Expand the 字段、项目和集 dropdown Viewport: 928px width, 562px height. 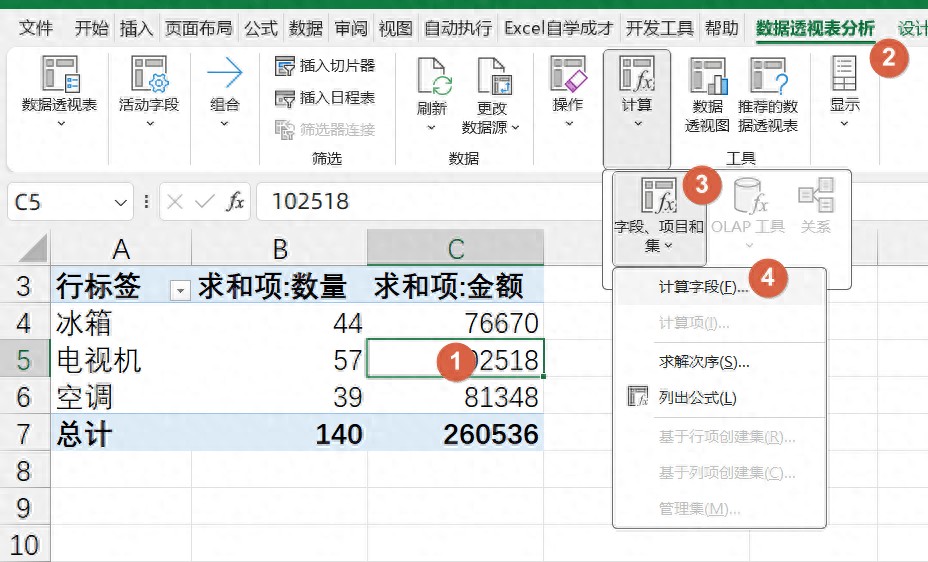[x=659, y=218]
